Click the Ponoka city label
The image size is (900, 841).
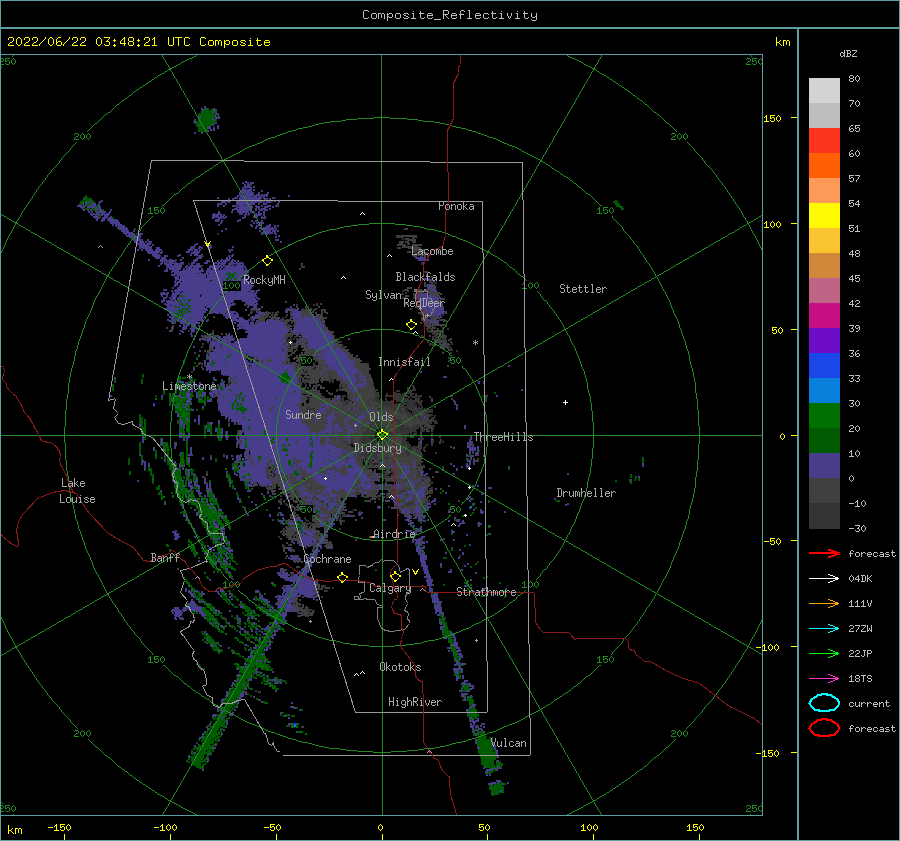[x=456, y=206]
